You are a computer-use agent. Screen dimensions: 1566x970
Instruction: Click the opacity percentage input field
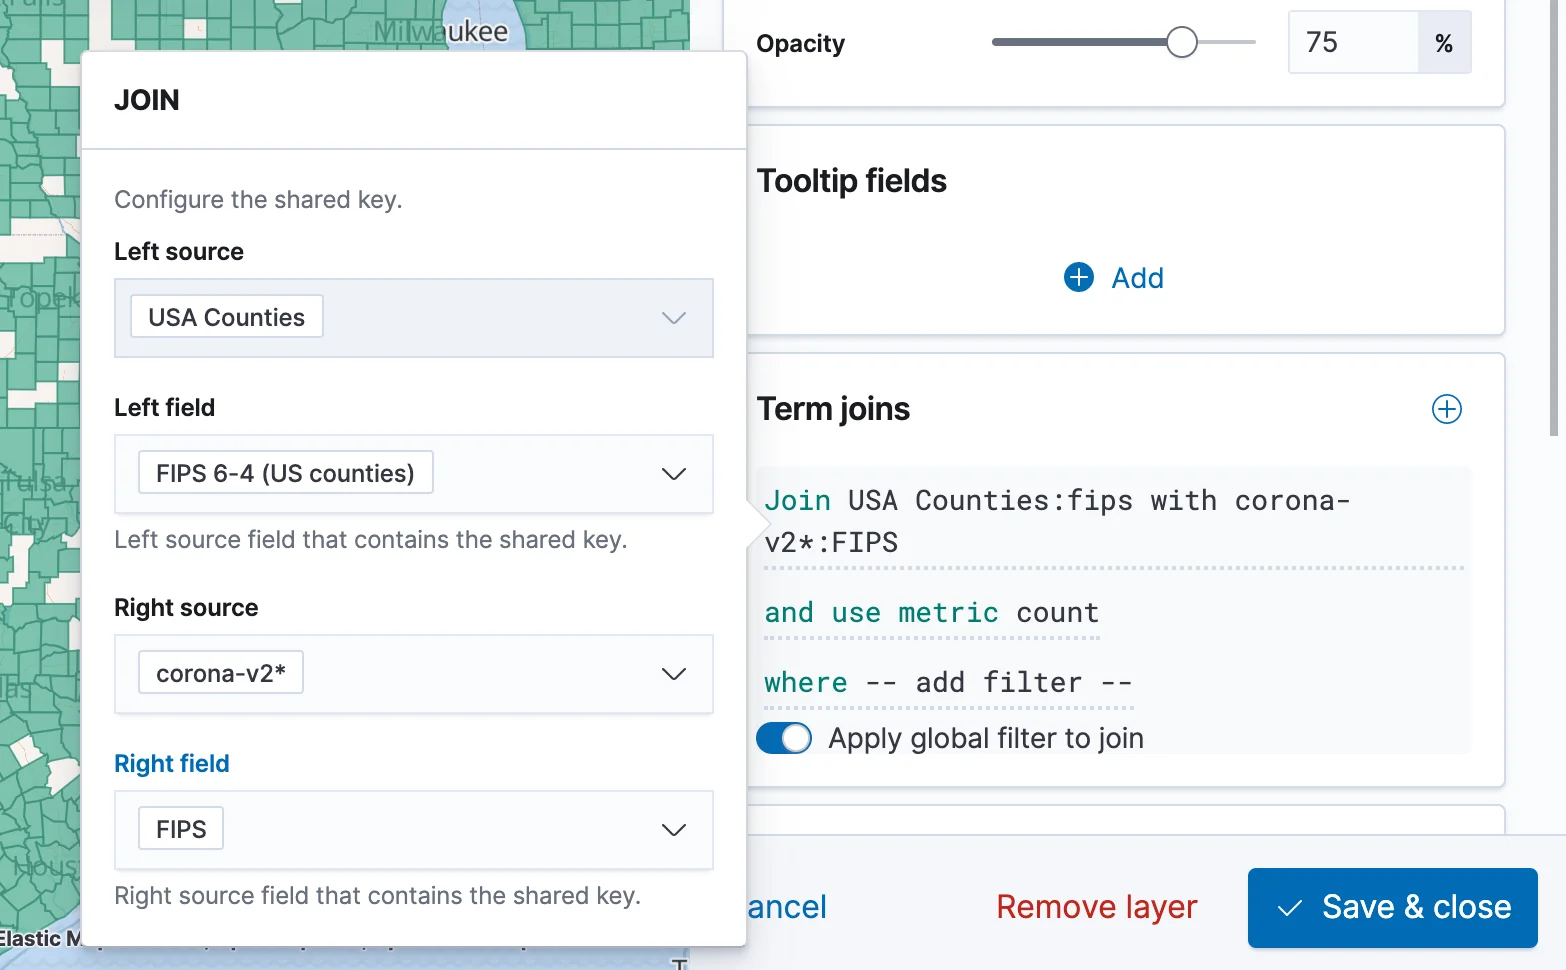pyautogui.click(x=1352, y=42)
